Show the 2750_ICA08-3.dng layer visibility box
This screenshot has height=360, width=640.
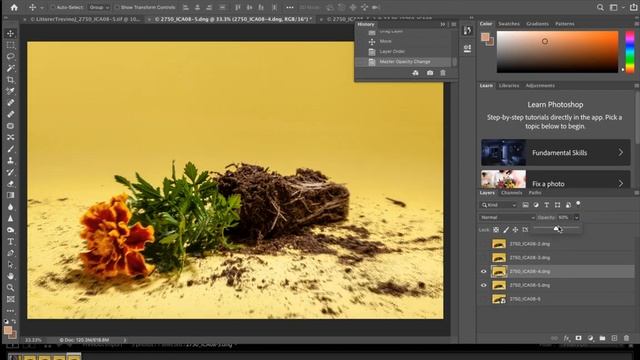point(484,258)
